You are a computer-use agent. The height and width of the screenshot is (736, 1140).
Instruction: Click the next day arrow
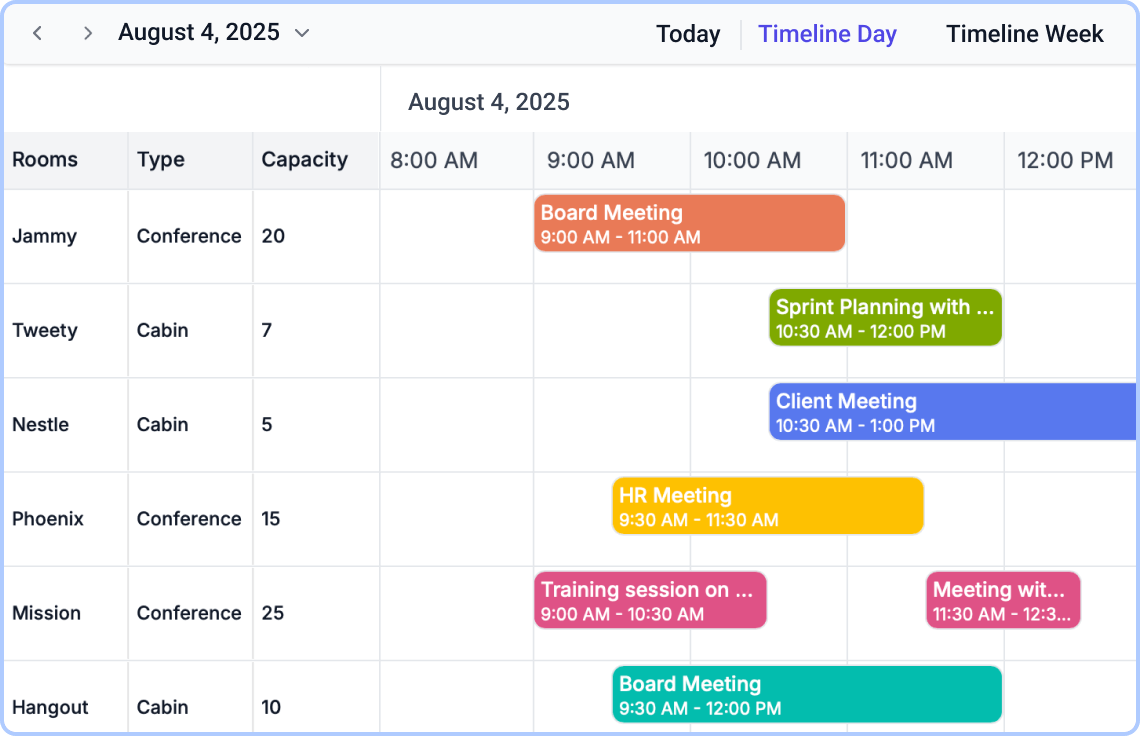coord(87,33)
